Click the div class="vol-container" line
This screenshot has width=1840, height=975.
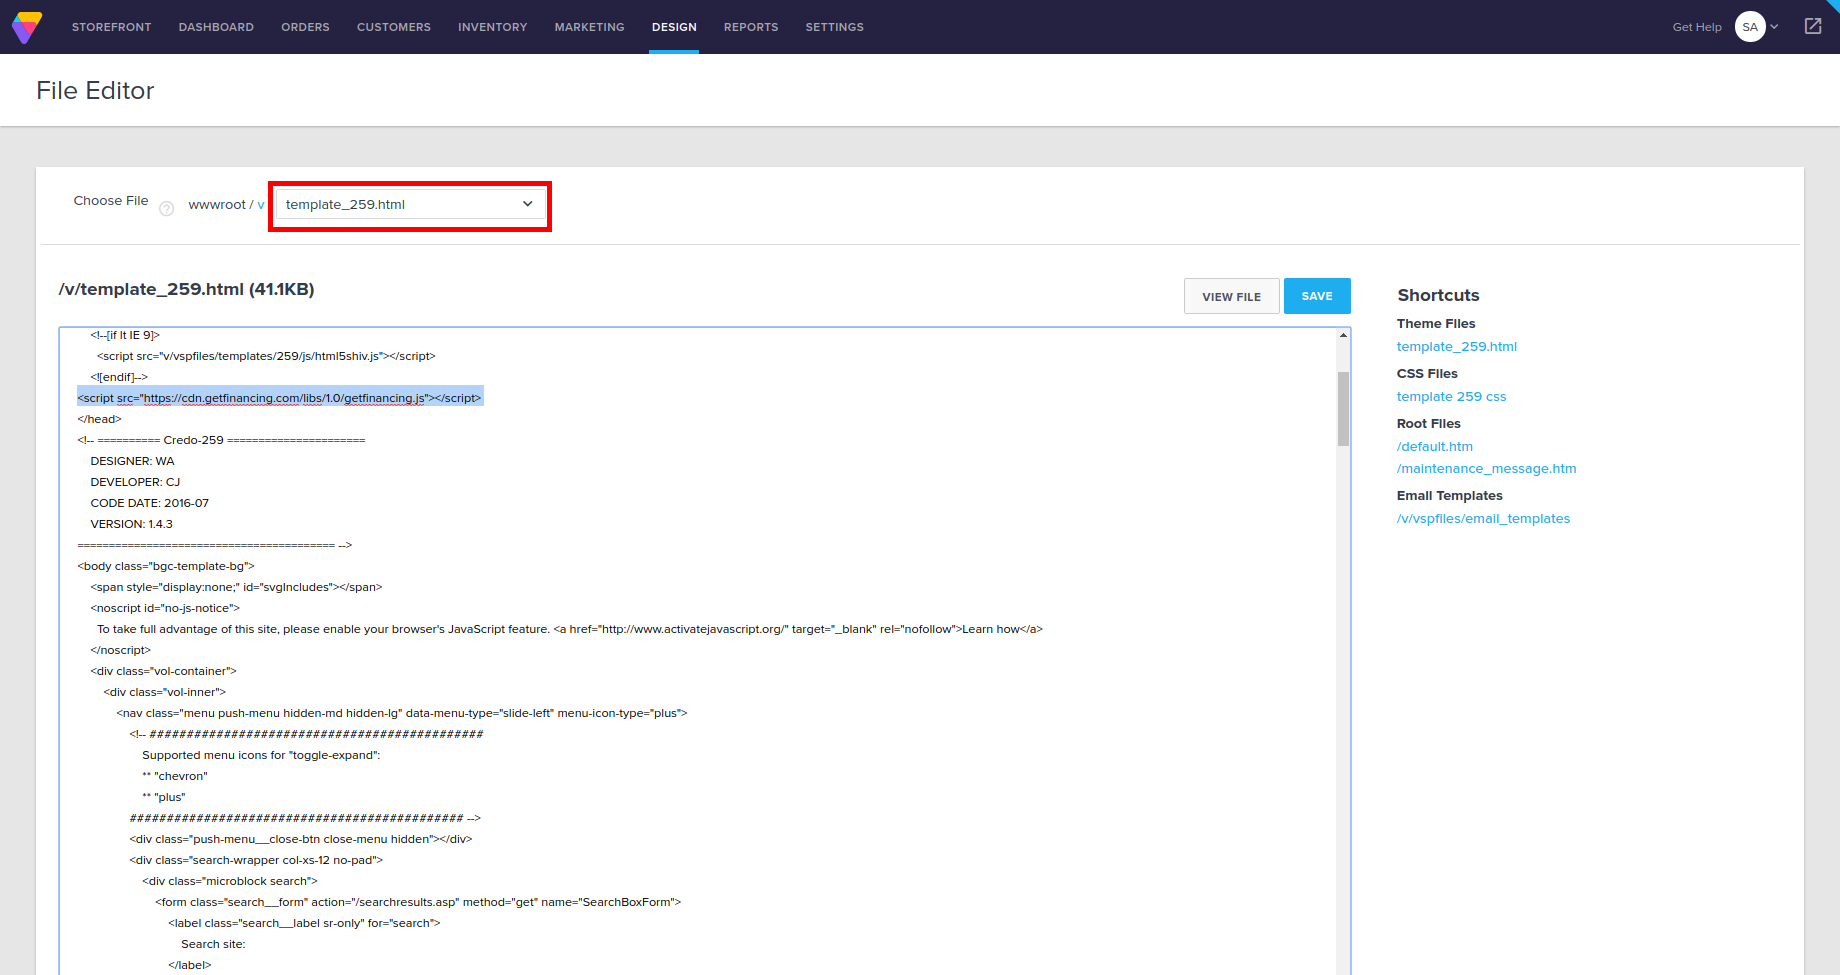click(163, 671)
